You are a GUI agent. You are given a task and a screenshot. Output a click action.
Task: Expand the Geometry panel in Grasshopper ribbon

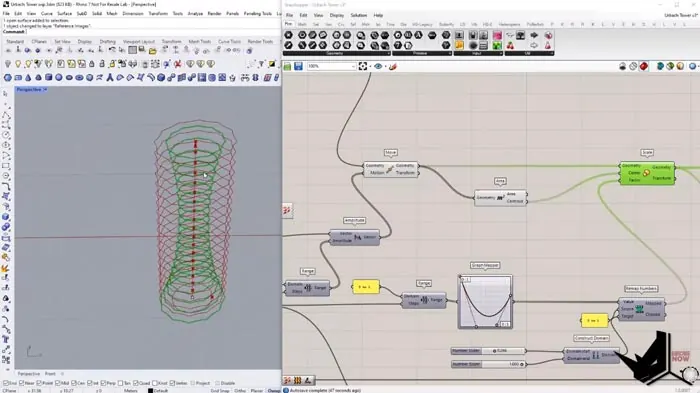(388, 53)
